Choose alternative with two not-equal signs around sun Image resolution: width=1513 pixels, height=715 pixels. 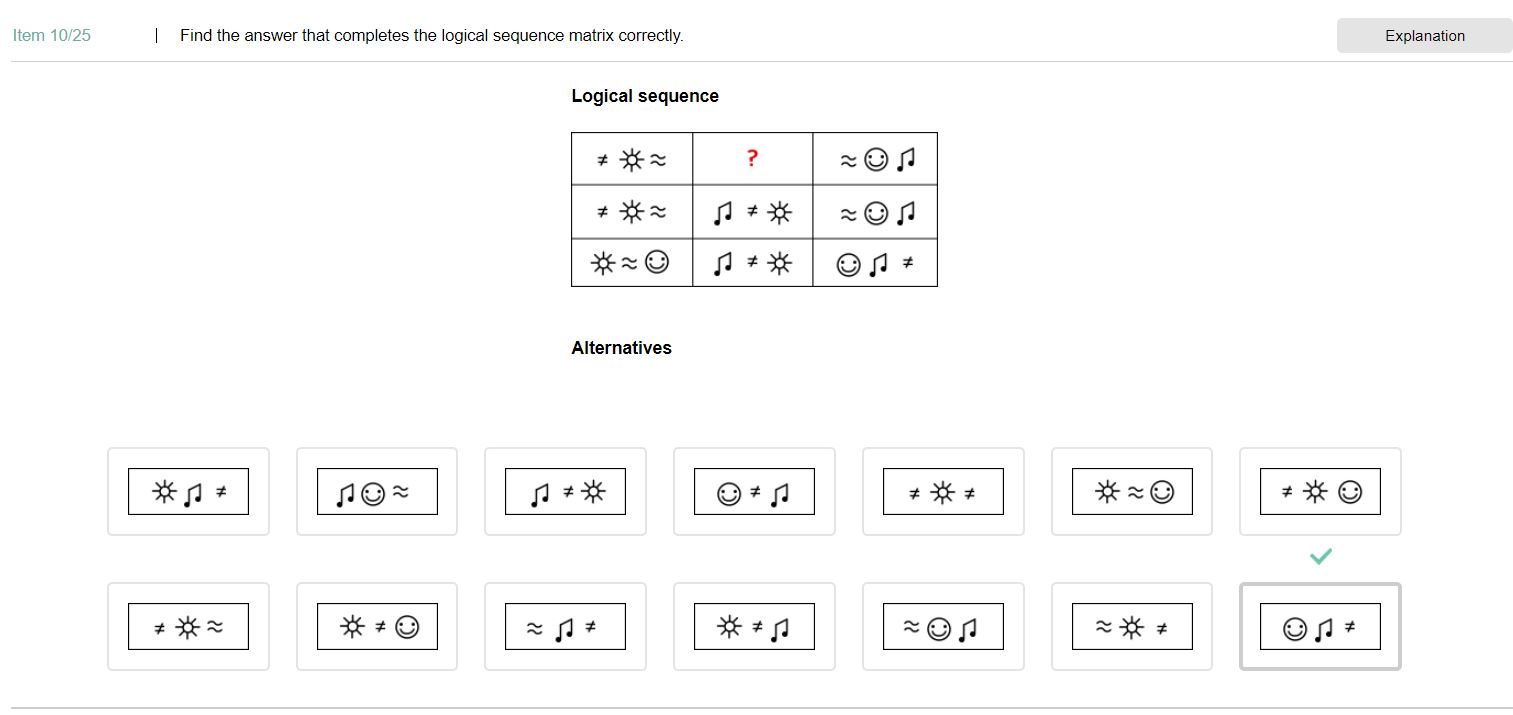pyautogui.click(x=943, y=492)
